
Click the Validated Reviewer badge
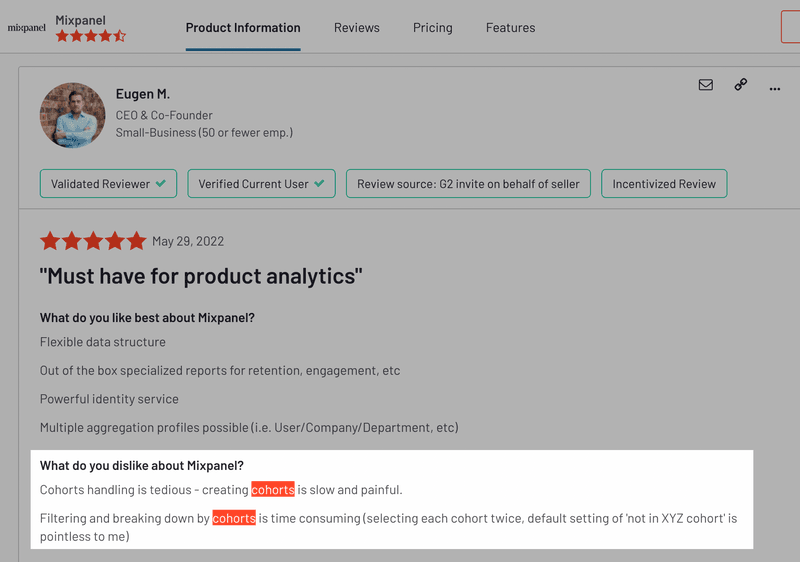(x=108, y=184)
